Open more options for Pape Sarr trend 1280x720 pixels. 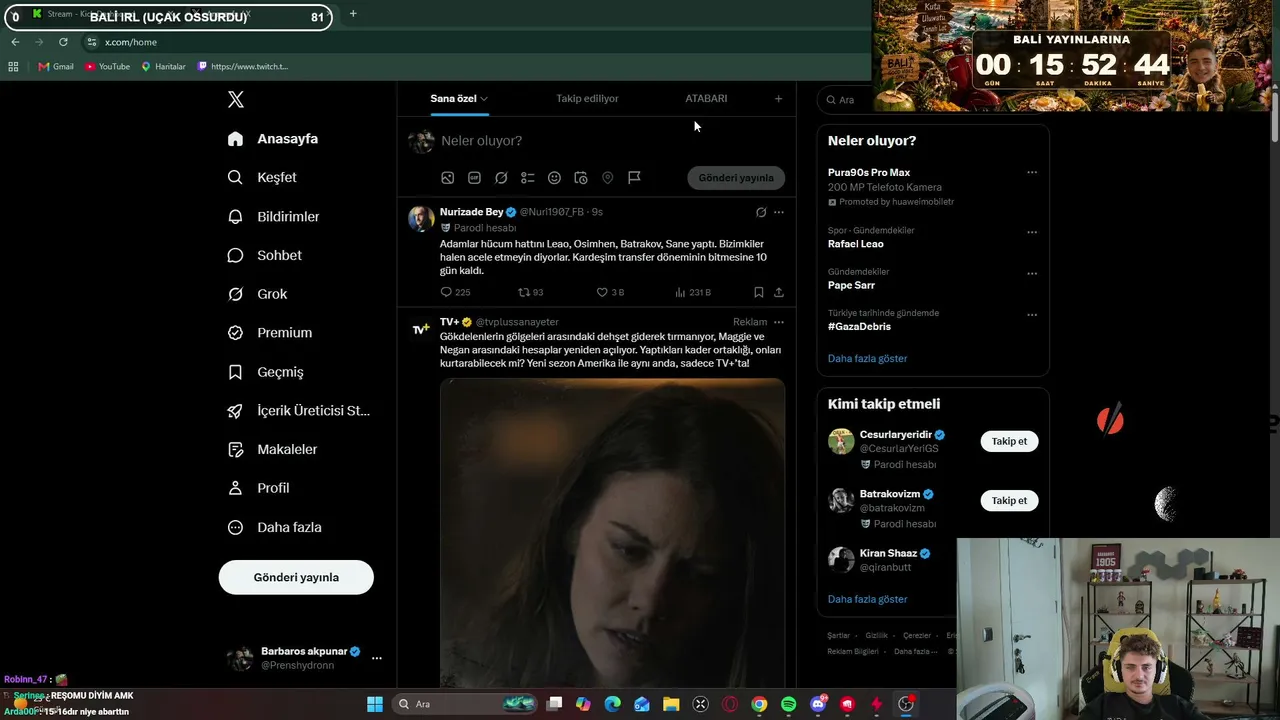click(x=1032, y=273)
